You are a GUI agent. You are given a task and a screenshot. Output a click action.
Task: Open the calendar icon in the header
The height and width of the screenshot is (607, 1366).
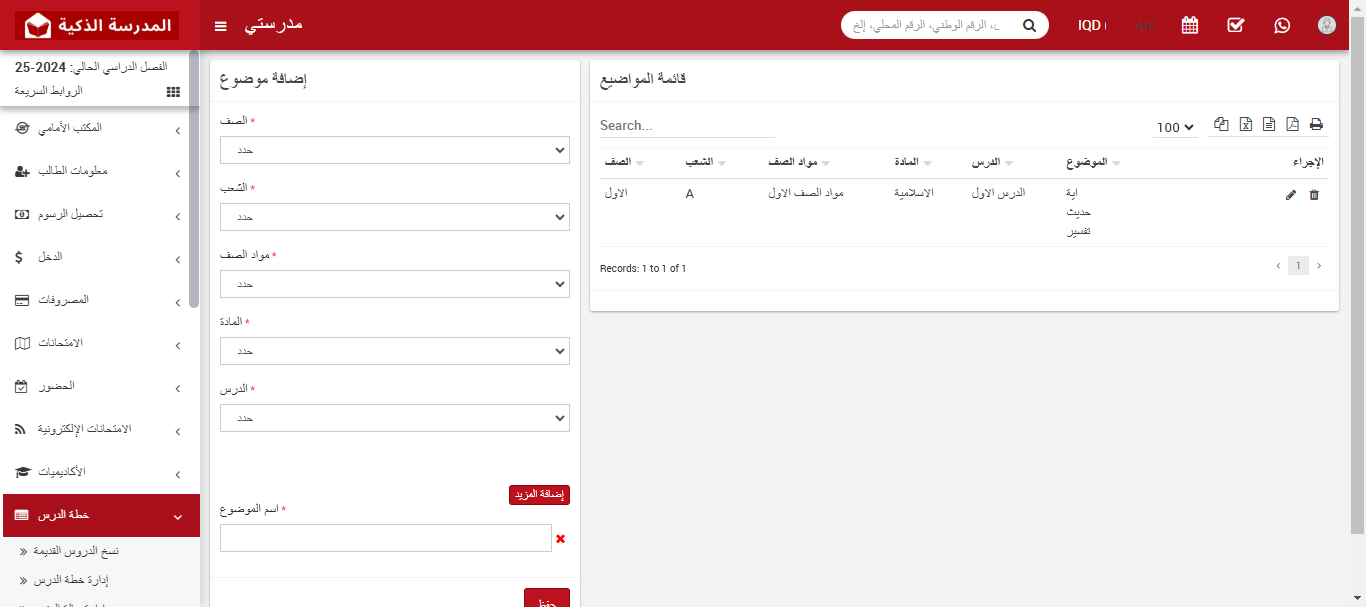point(1189,25)
